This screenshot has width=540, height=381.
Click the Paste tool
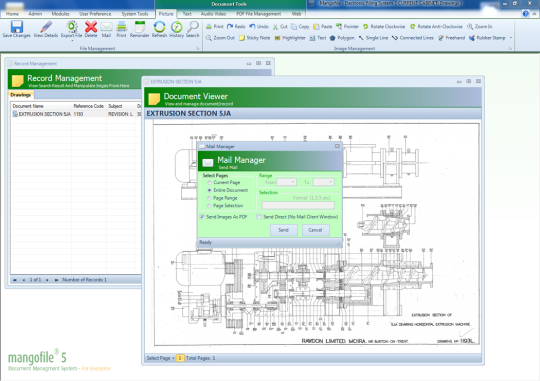(323, 27)
